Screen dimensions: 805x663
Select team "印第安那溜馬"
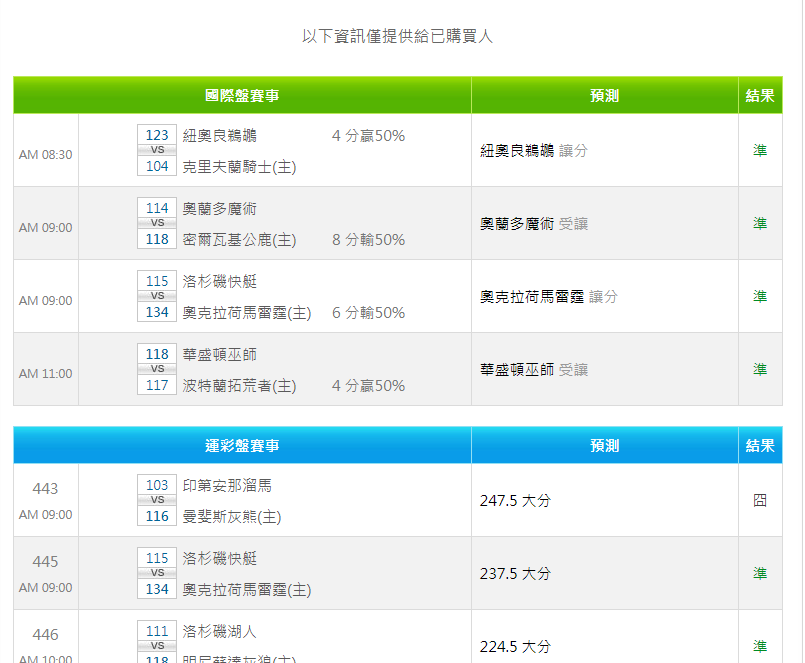[227, 485]
